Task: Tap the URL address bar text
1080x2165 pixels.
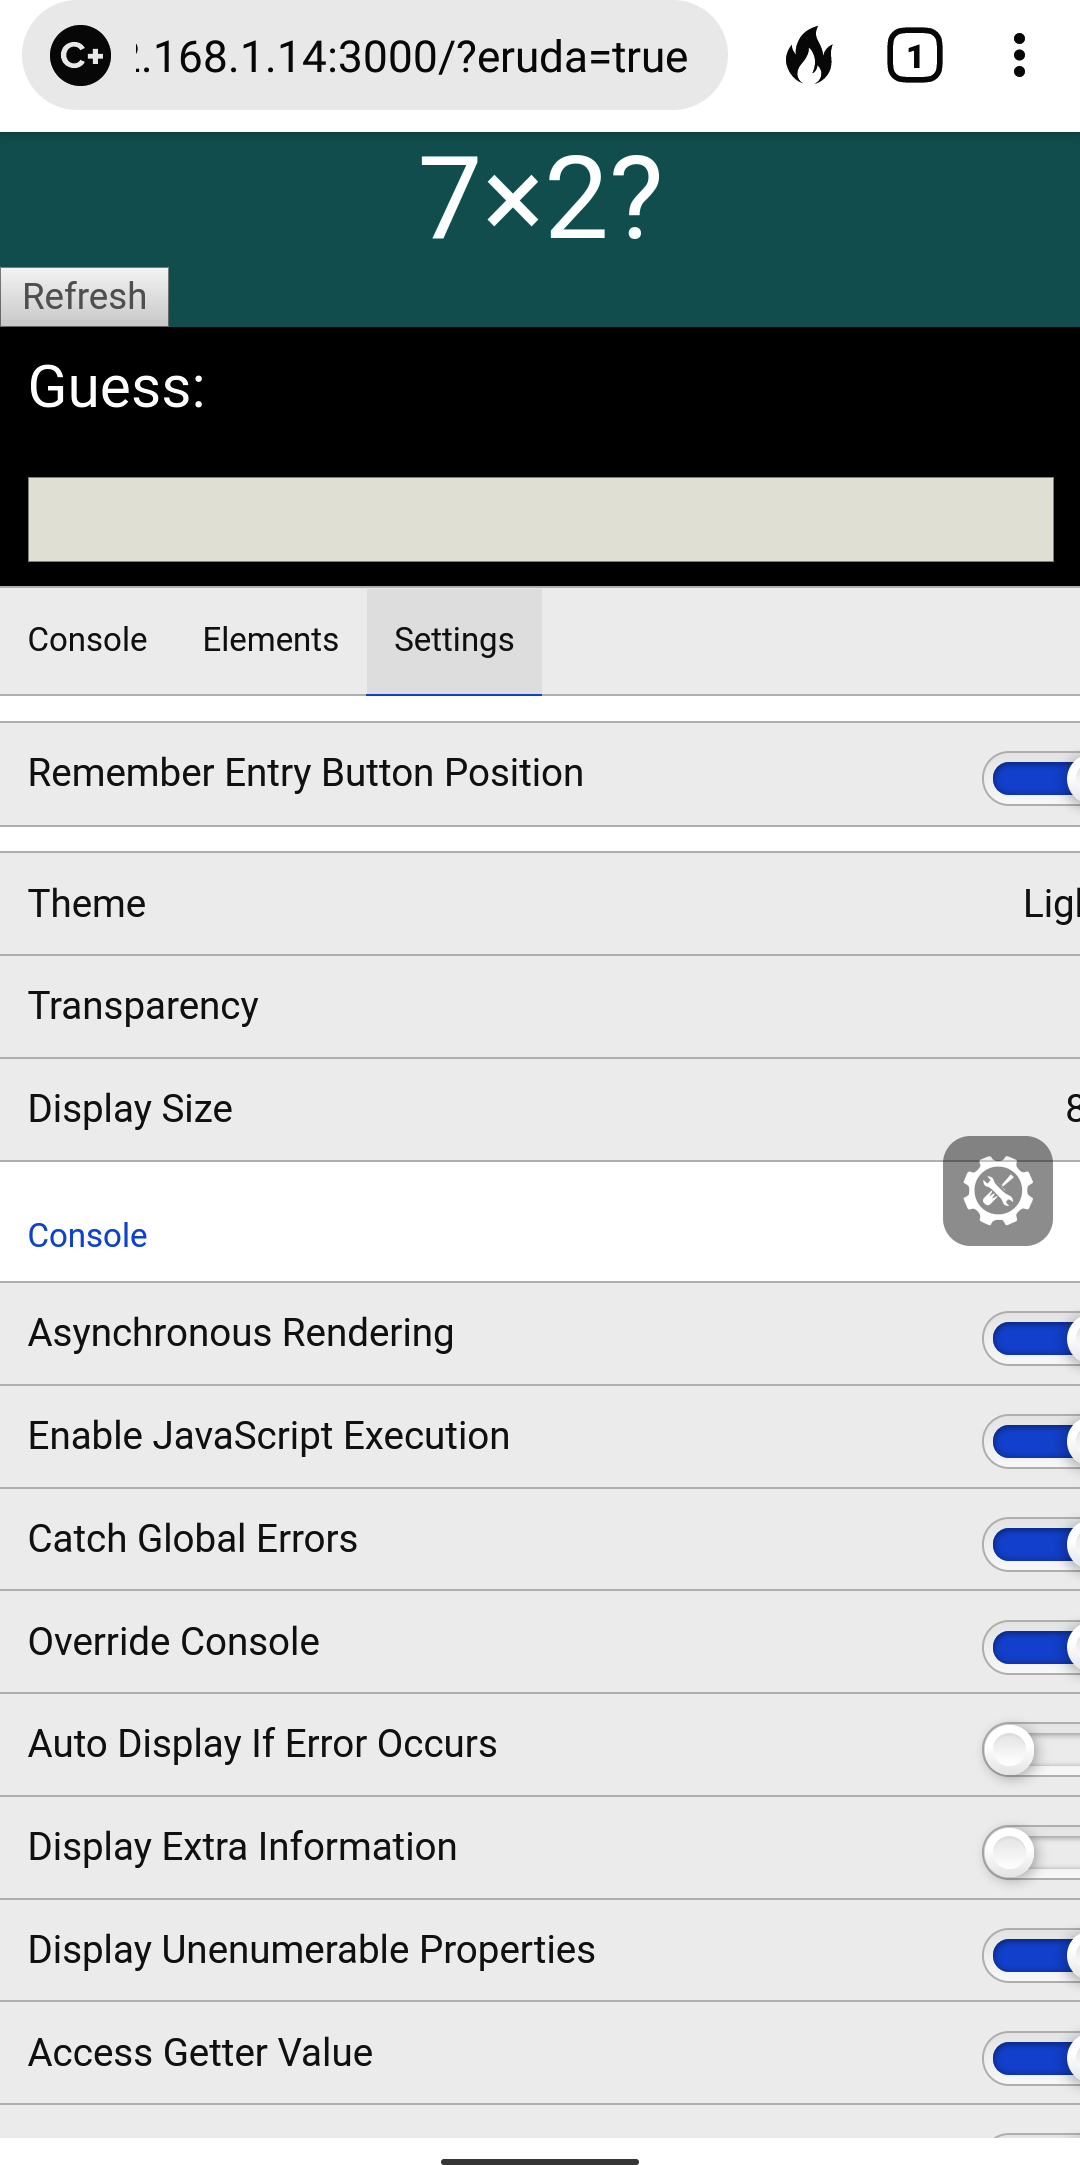Action: [x=412, y=57]
